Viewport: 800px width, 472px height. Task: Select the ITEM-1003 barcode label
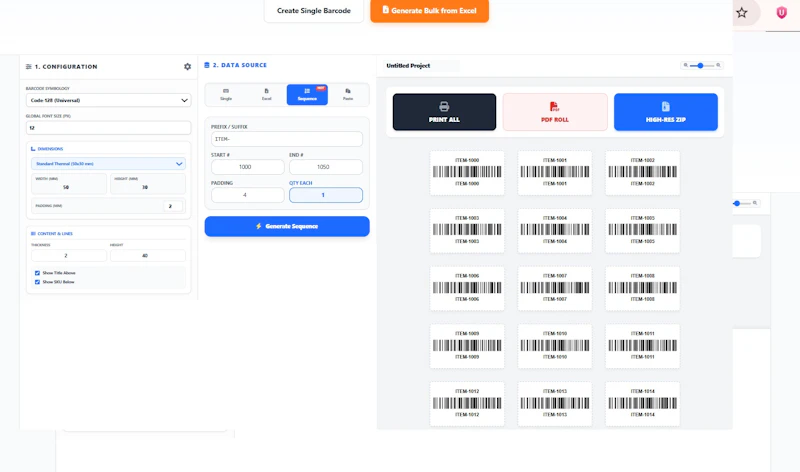467,230
